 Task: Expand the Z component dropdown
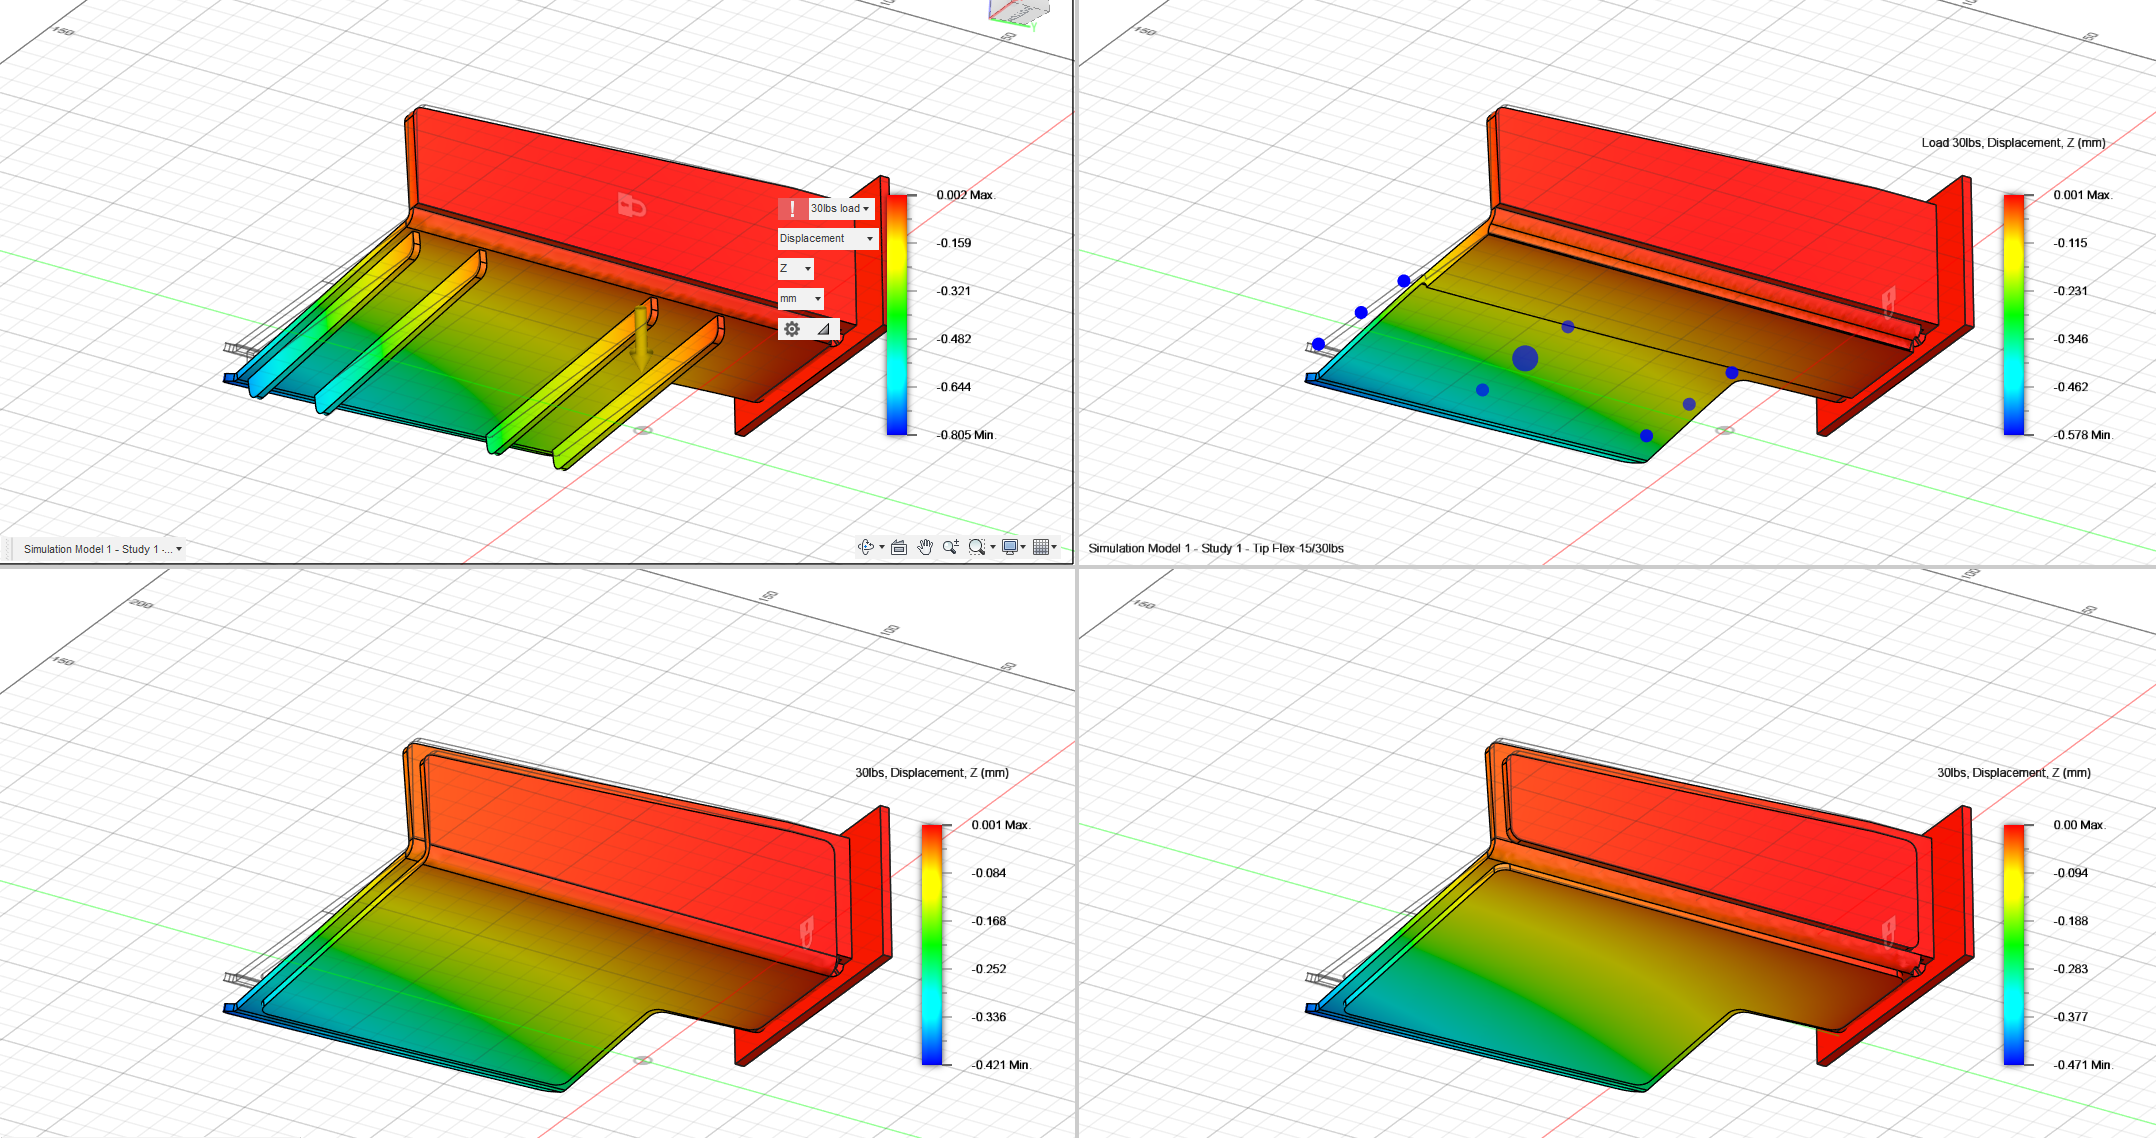795,268
